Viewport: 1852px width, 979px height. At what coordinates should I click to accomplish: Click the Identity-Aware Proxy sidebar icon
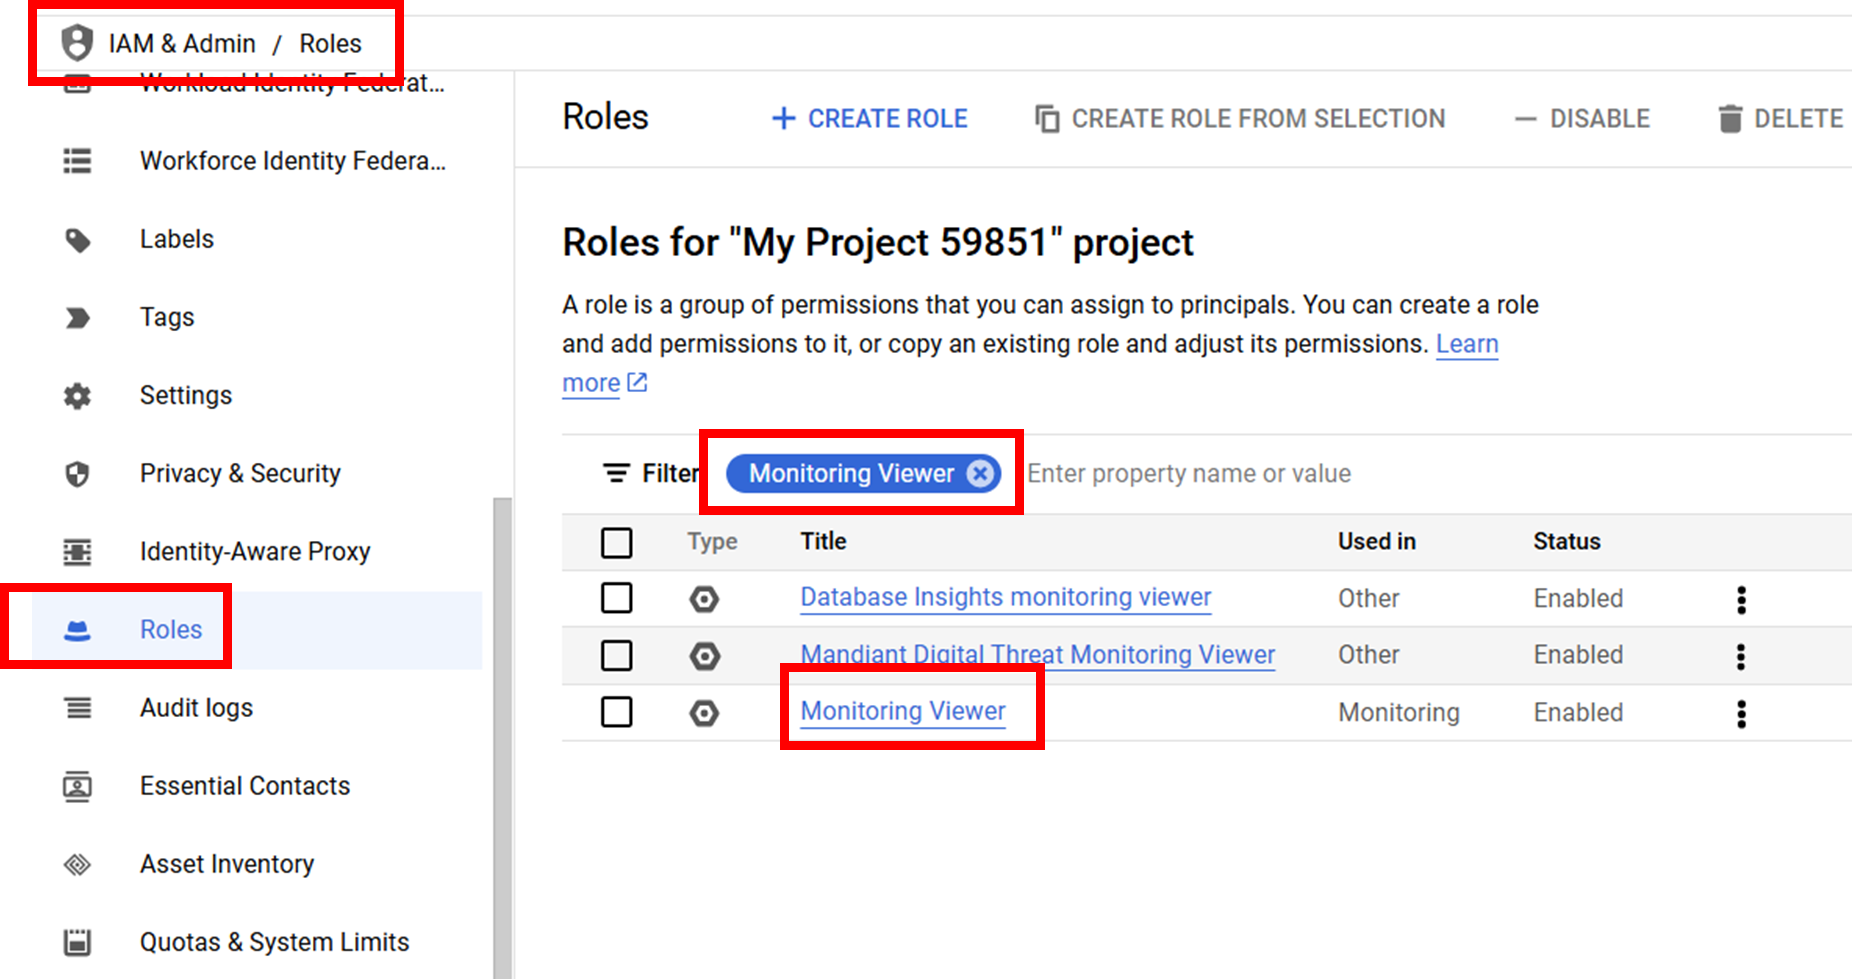click(x=77, y=552)
